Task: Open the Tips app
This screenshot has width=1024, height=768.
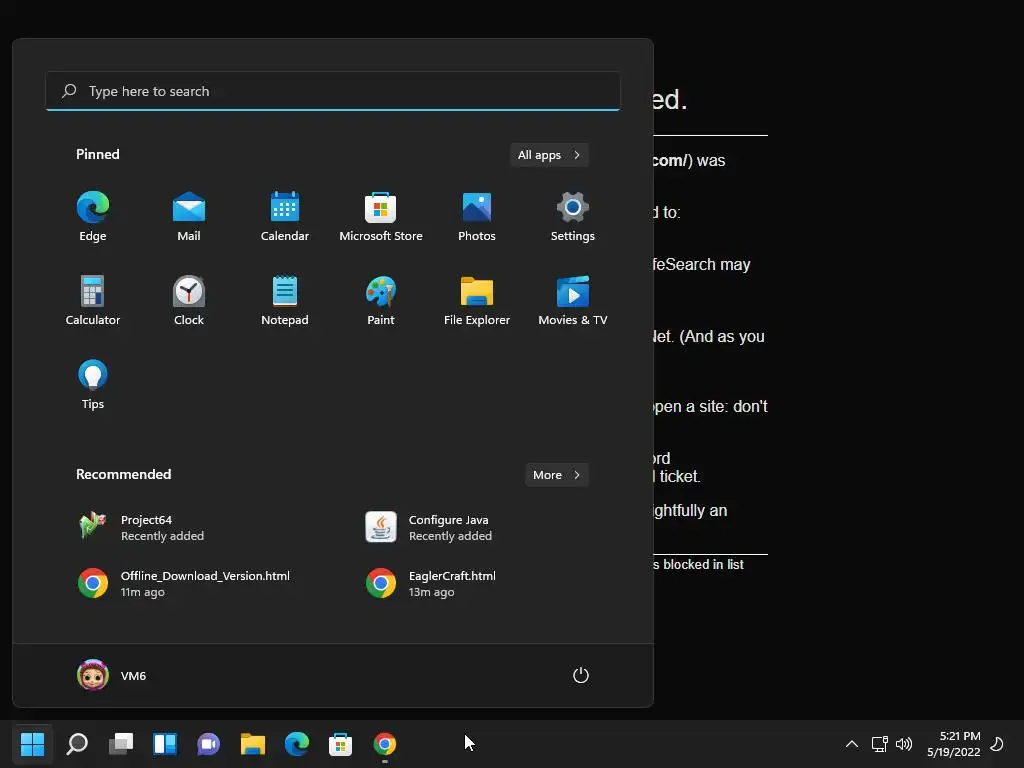Action: [x=93, y=385]
